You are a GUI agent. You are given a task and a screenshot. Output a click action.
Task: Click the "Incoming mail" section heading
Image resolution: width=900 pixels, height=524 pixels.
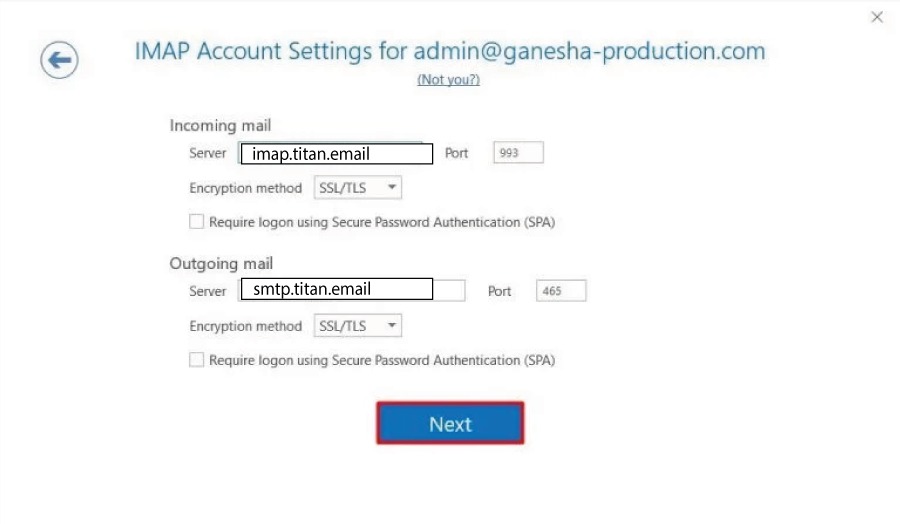(x=220, y=126)
